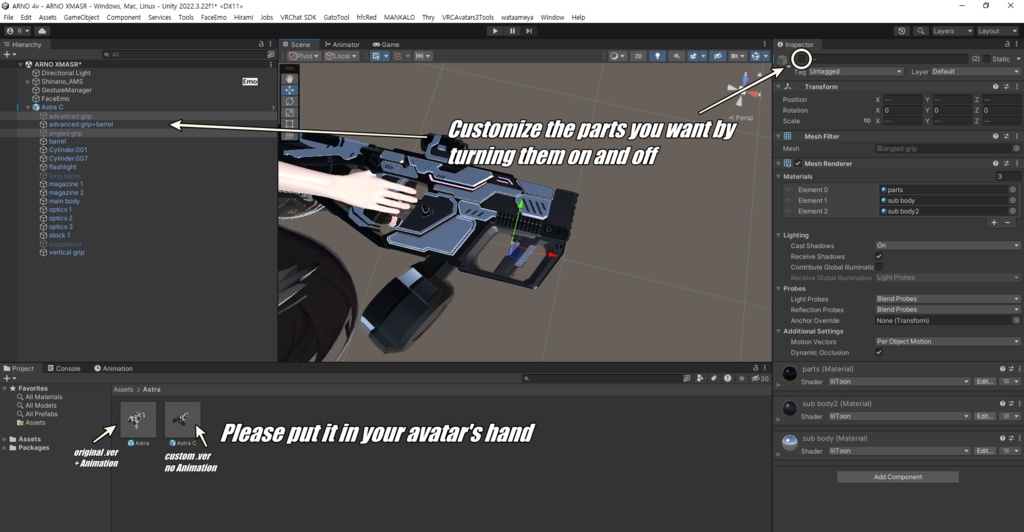The image size is (1024, 532).
Task: Lock the Hierarchy panel
Action: 261,44
